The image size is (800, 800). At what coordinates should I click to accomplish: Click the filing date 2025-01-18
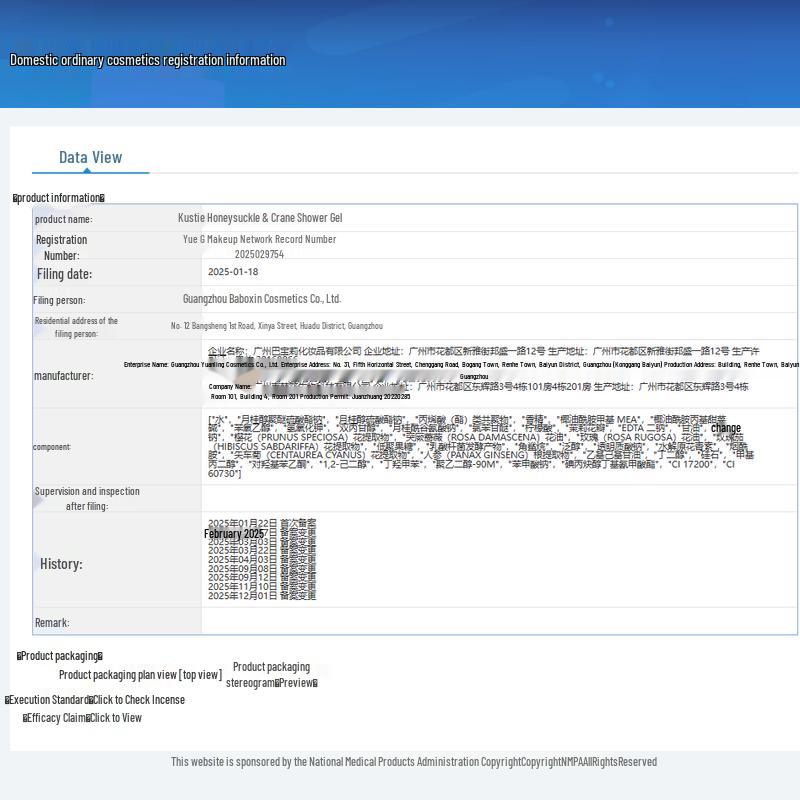(233, 272)
